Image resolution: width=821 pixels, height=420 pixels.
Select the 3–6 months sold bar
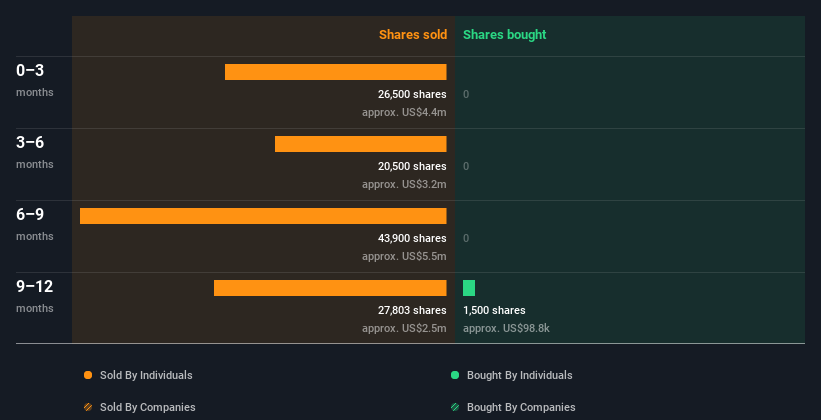(x=361, y=144)
